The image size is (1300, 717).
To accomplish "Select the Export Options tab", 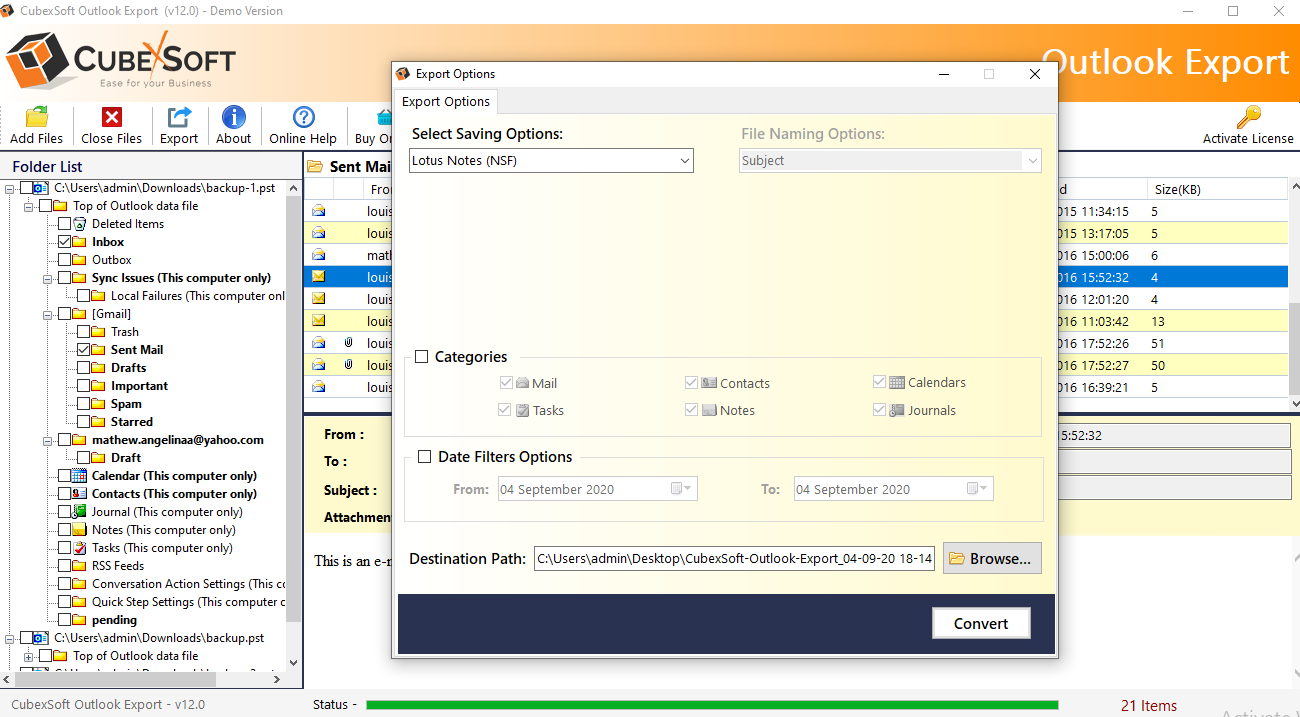I will click(x=446, y=102).
